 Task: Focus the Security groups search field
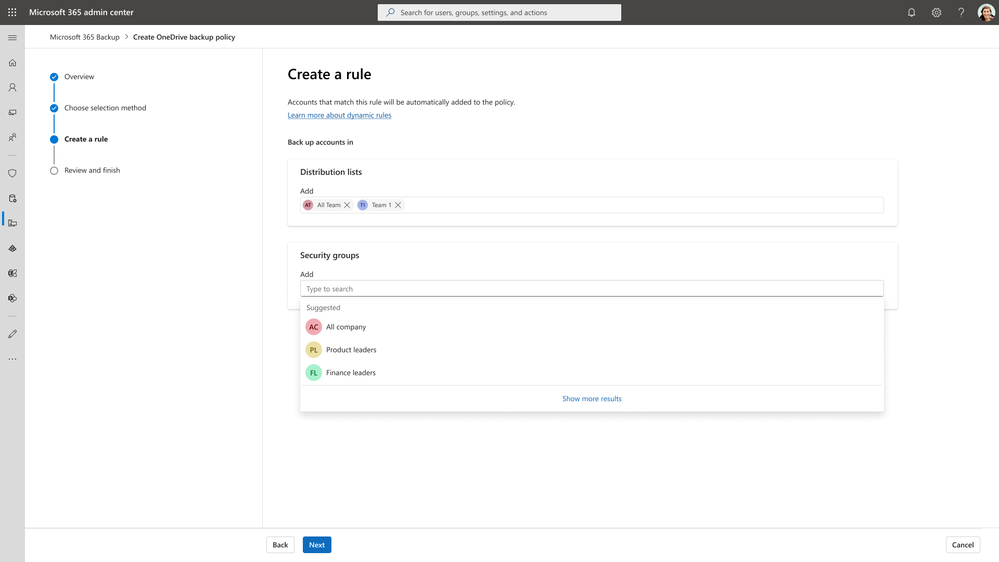click(592, 289)
